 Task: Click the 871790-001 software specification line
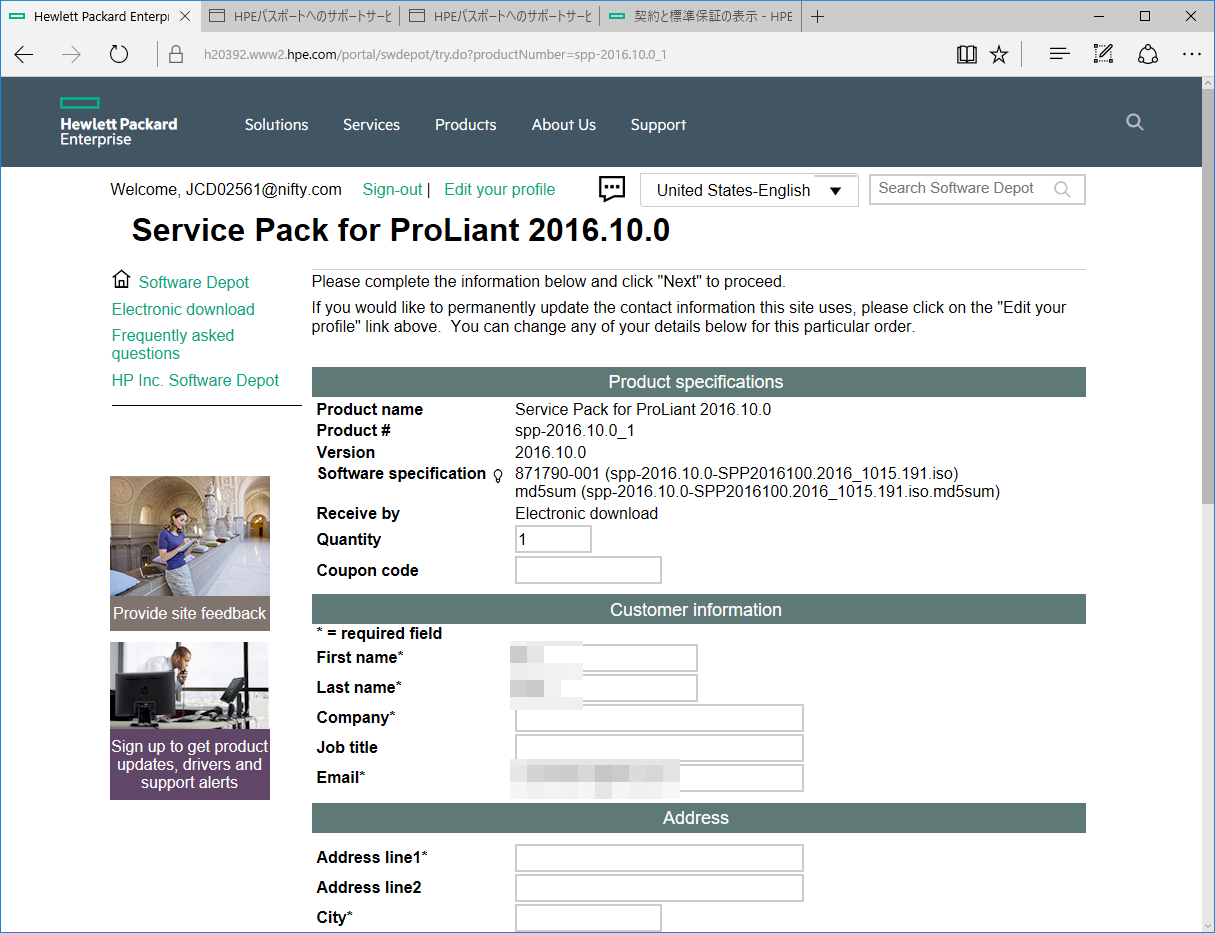tap(737, 473)
